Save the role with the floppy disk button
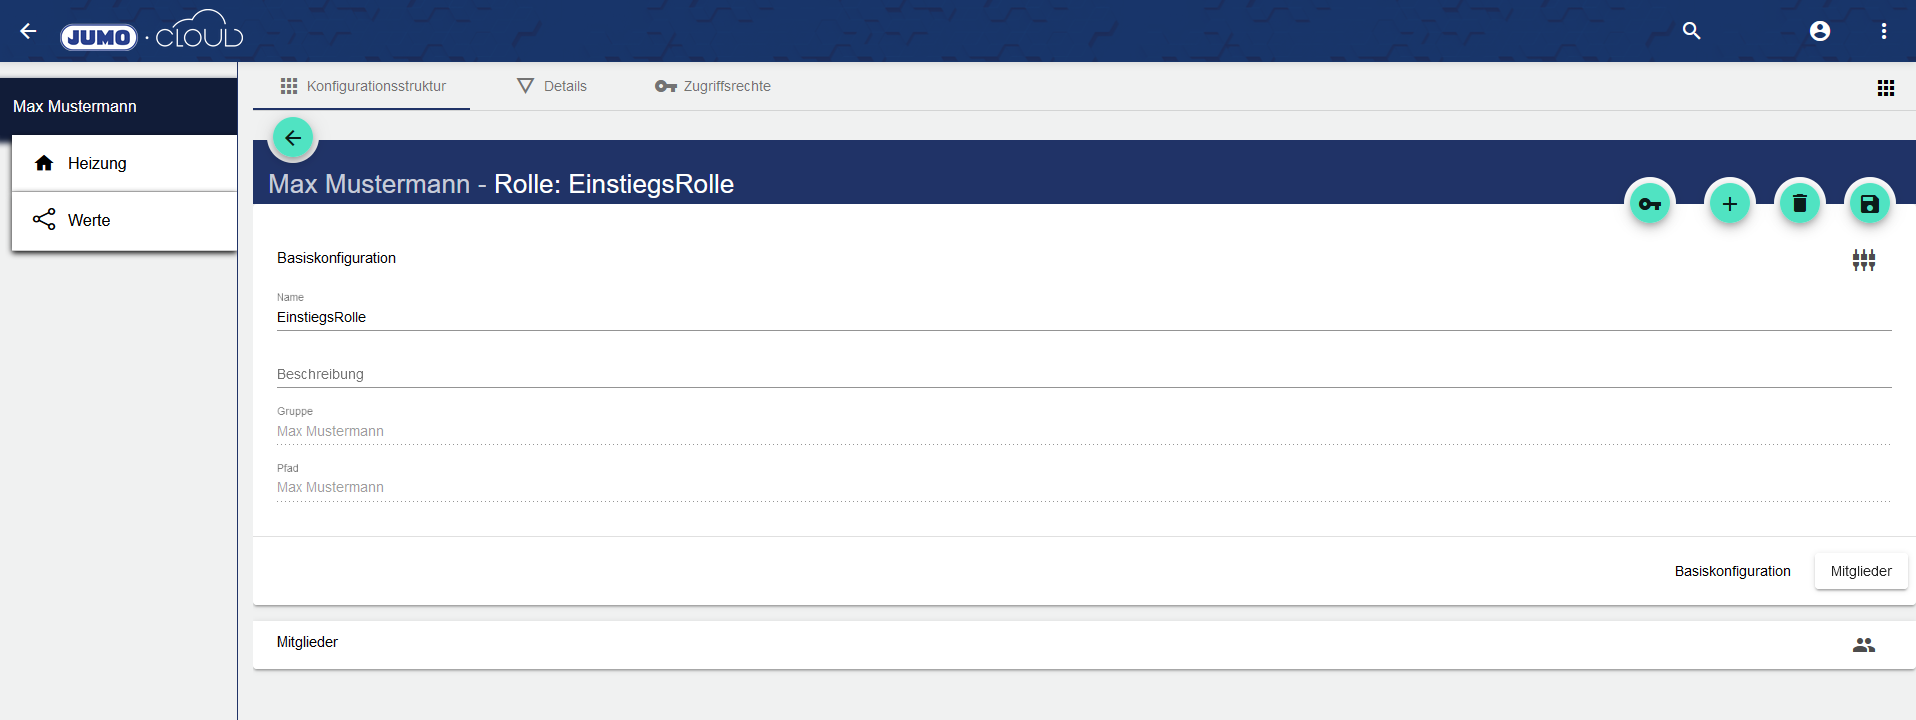 1869,204
